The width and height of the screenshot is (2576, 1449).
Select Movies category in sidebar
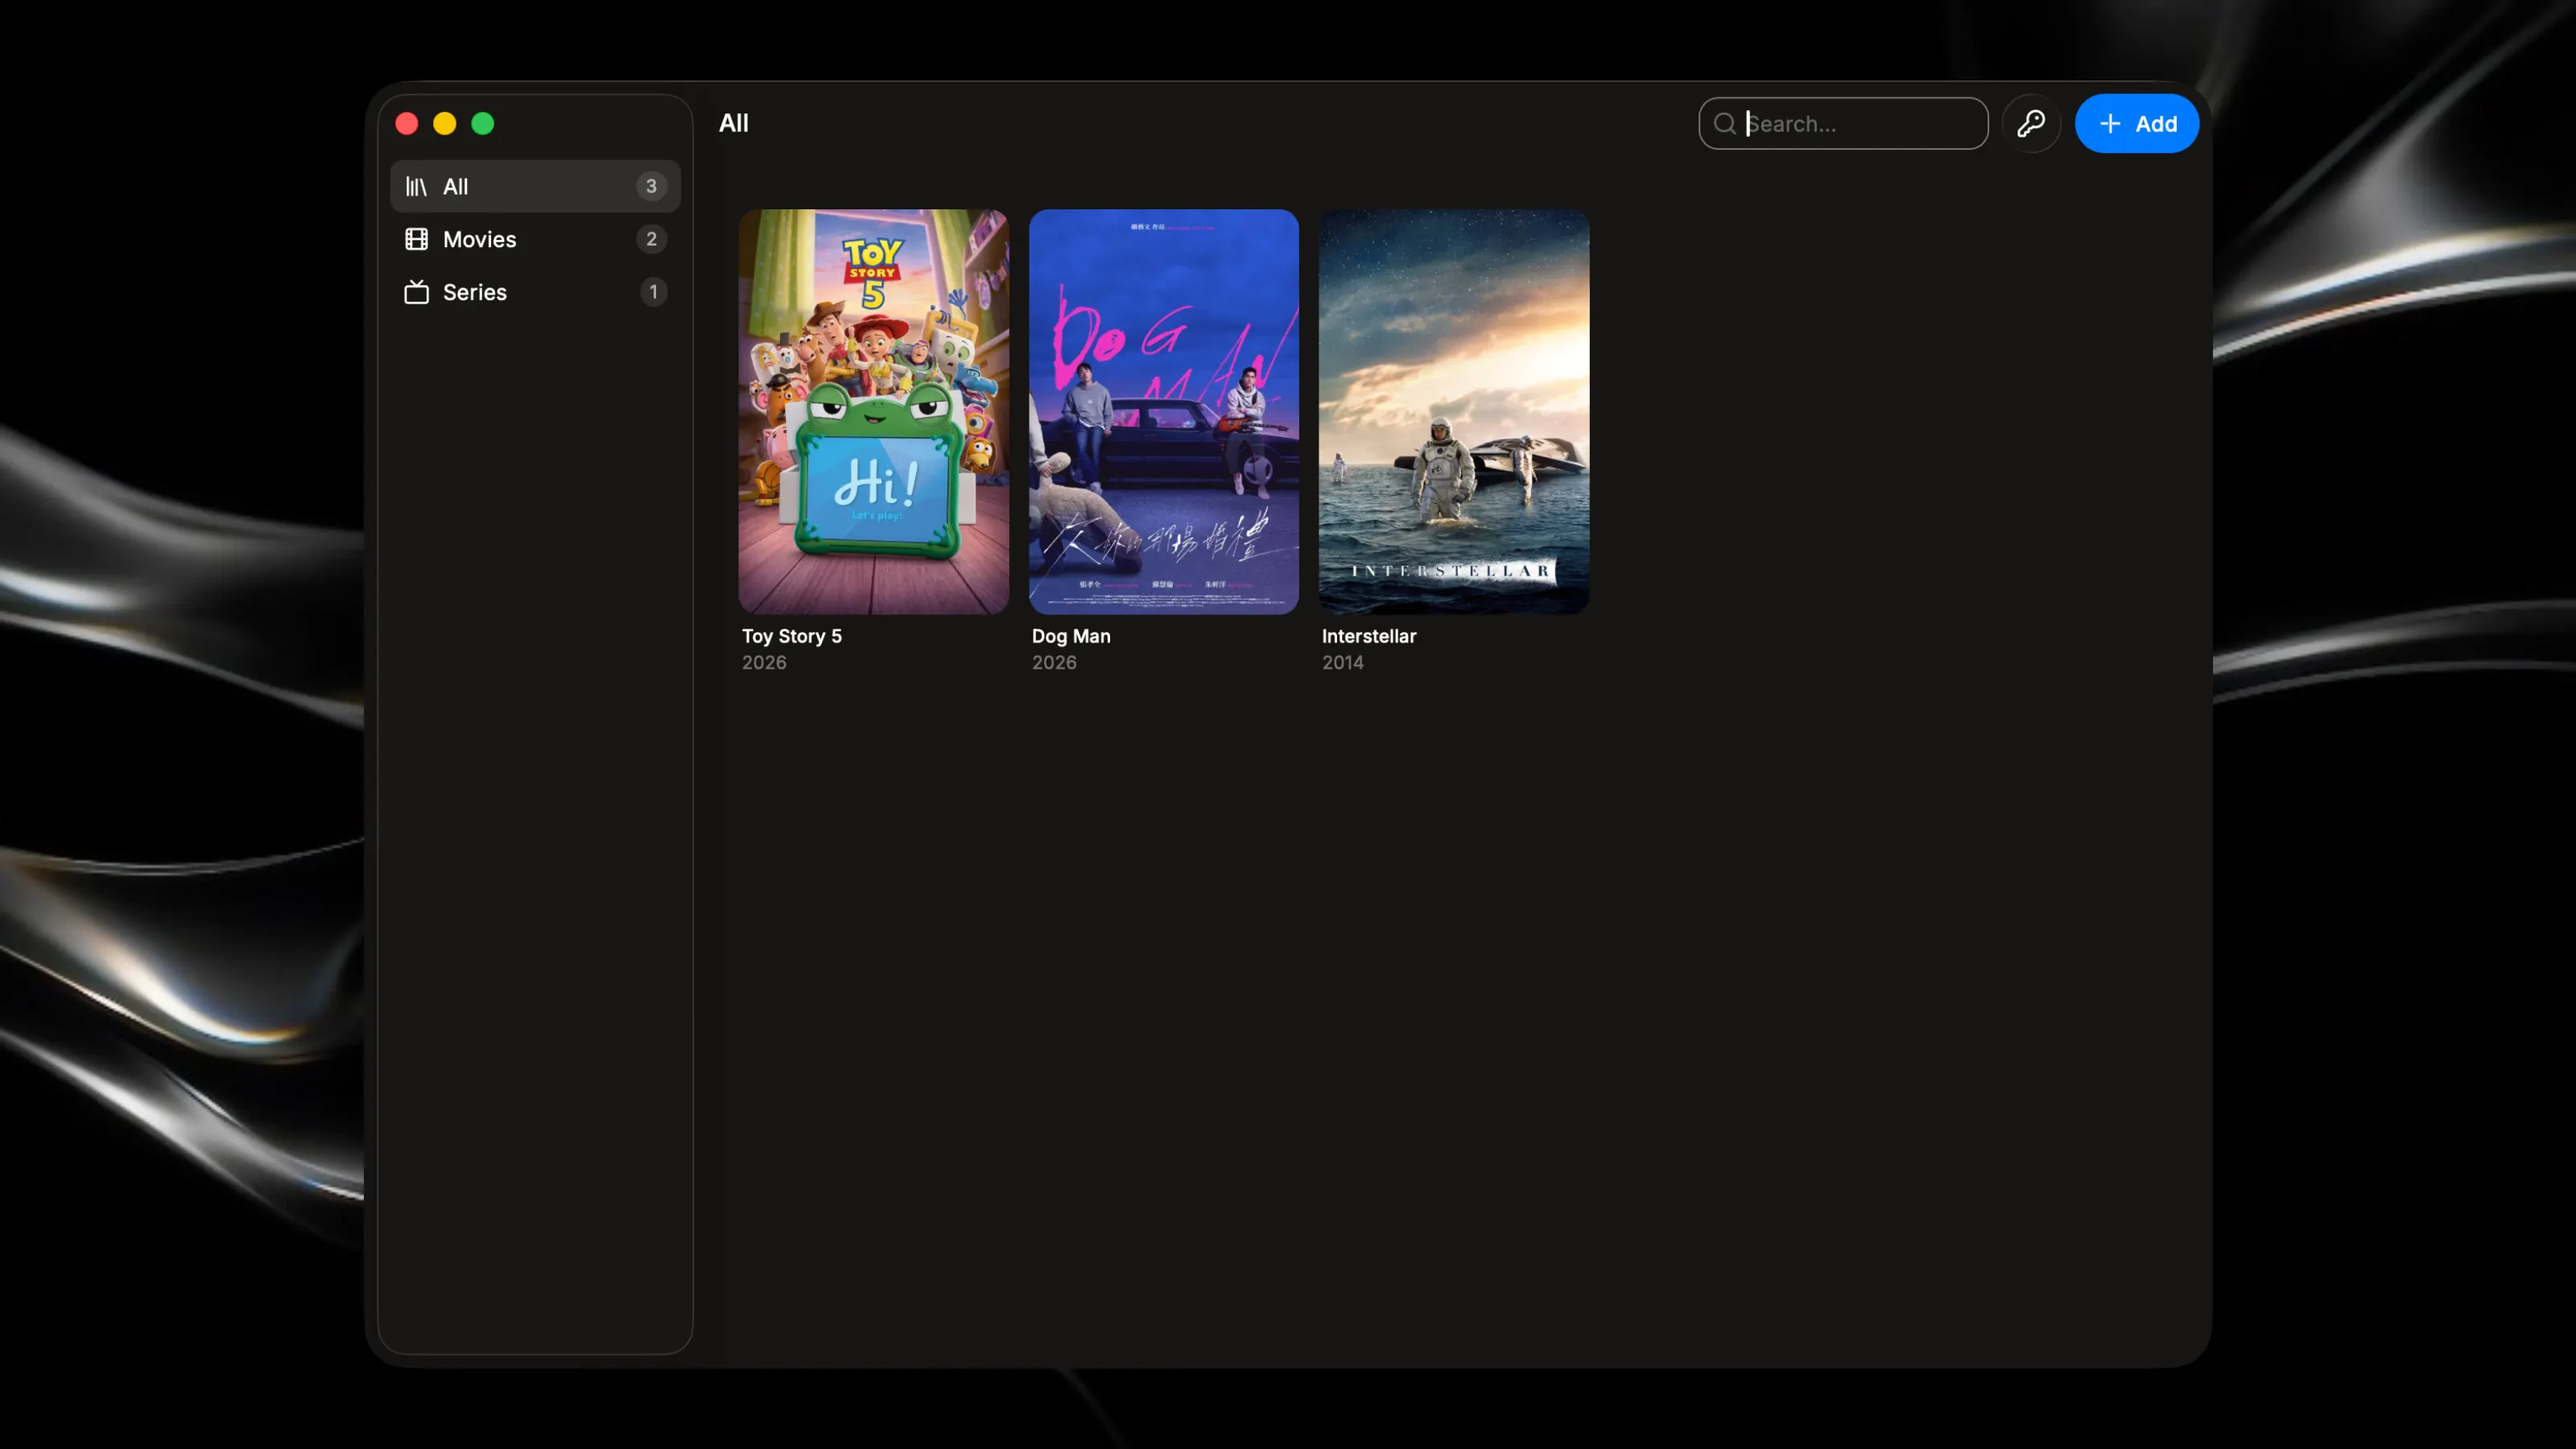[x=535, y=239]
